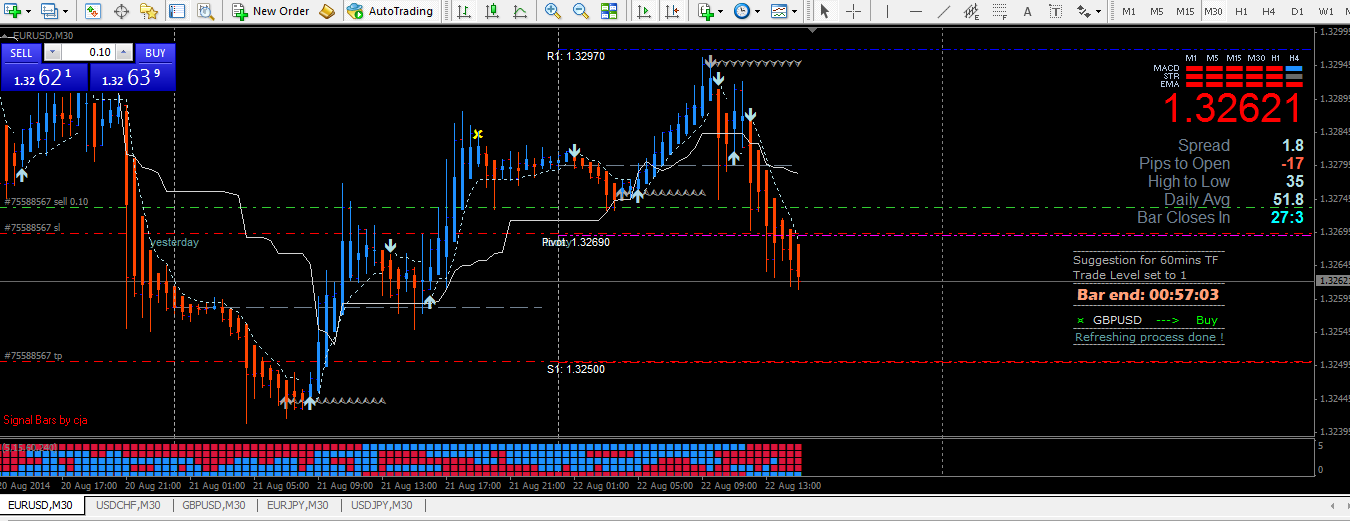Open the Market Watch panel icon
This screenshot has width=1350, height=521.
(92, 11)
